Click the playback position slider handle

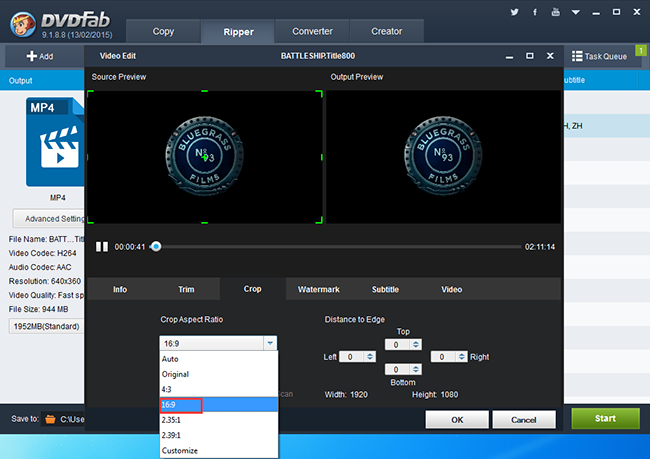point(156,247)
